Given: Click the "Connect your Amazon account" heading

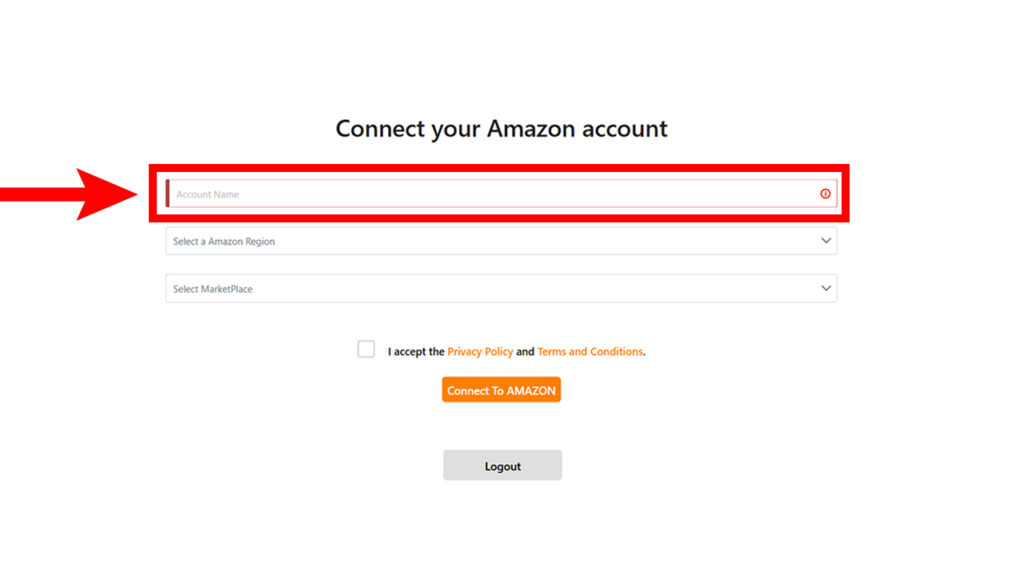Looking at the screenshot, I should coord(502,129).
